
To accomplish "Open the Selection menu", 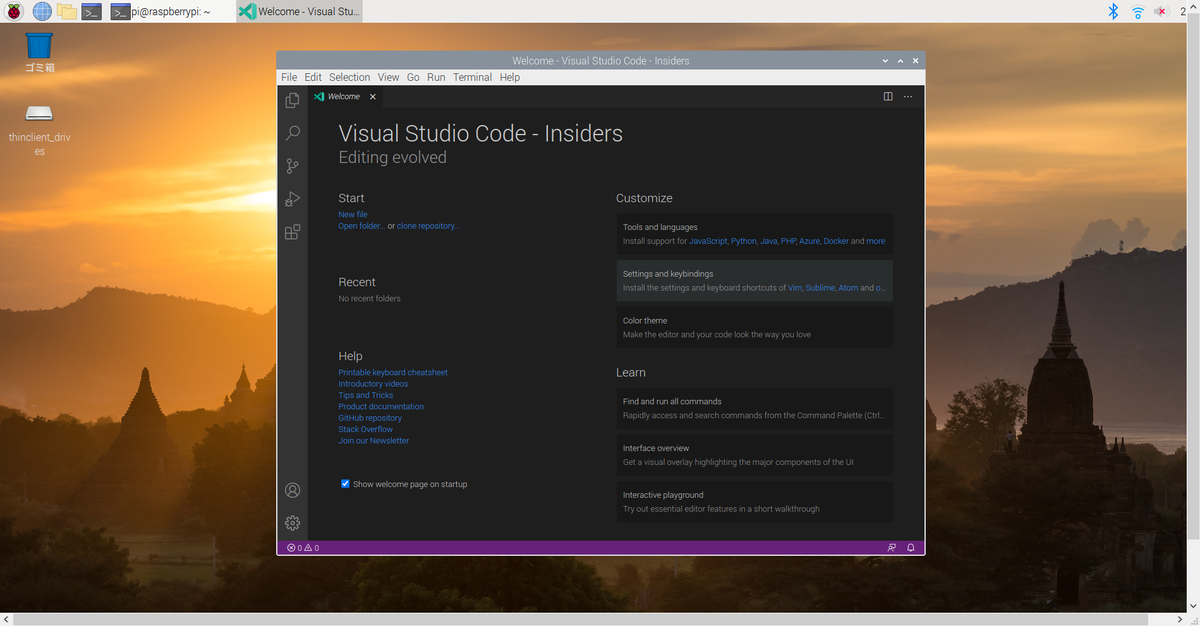I will 349,77.
